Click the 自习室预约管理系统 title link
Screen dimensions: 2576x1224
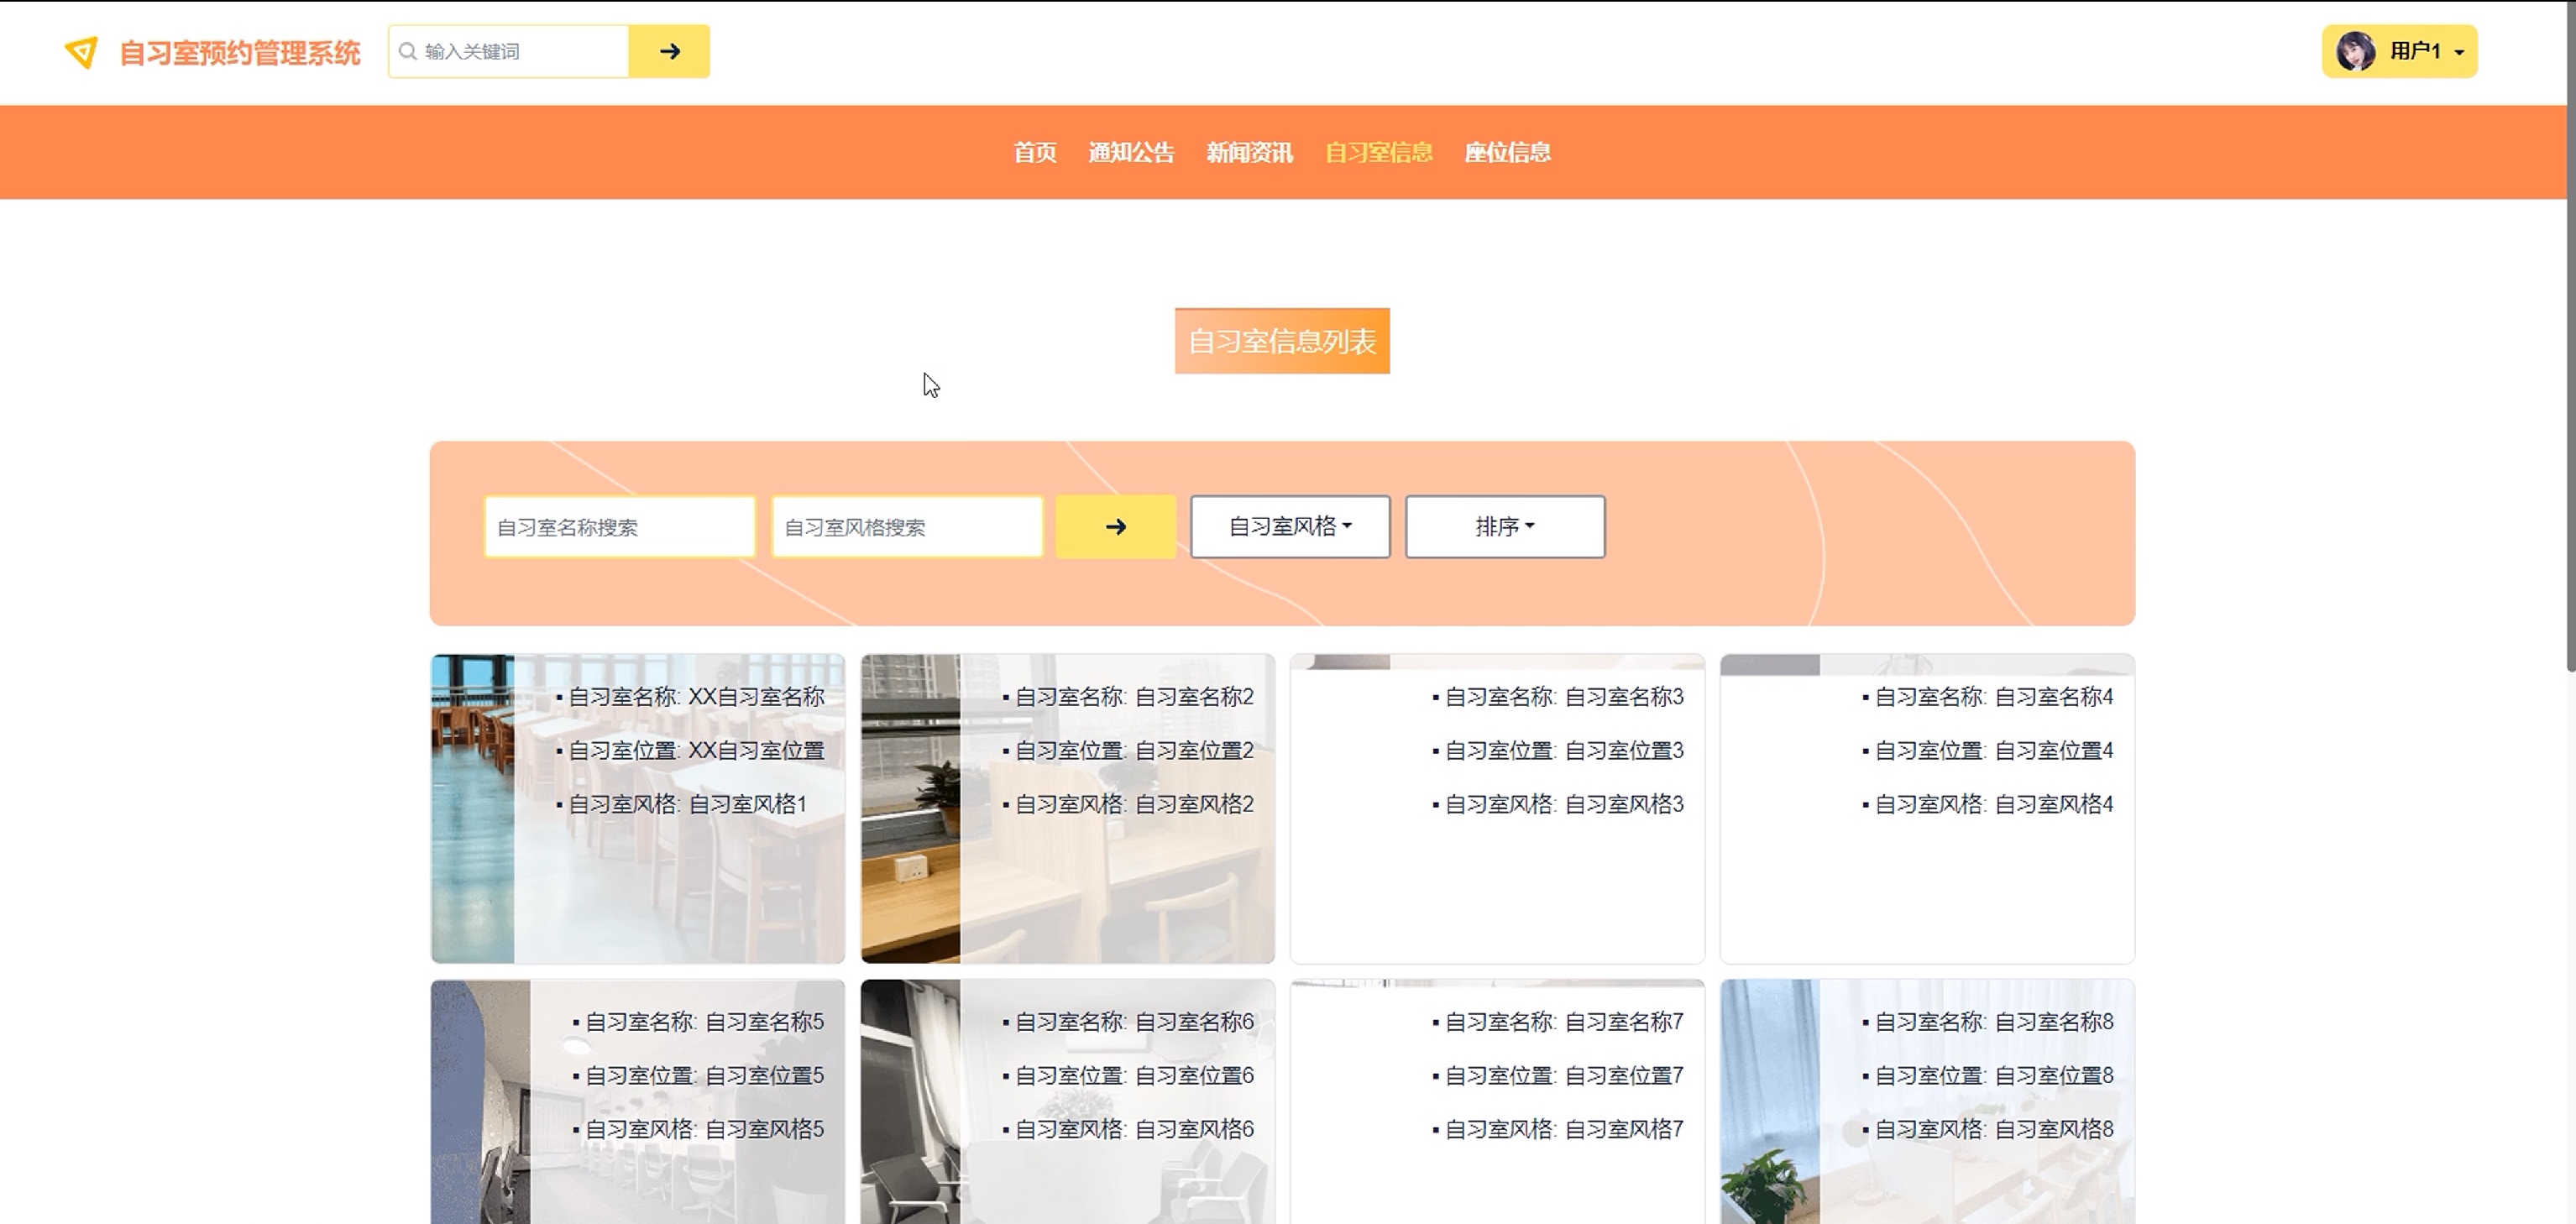coord(239,53)
